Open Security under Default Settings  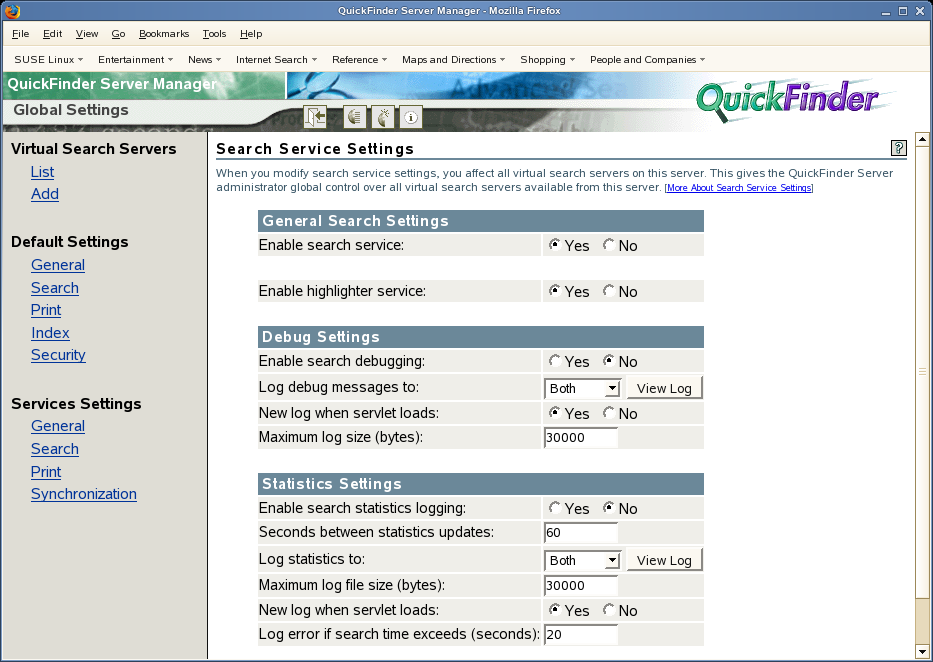click(58, 355)
